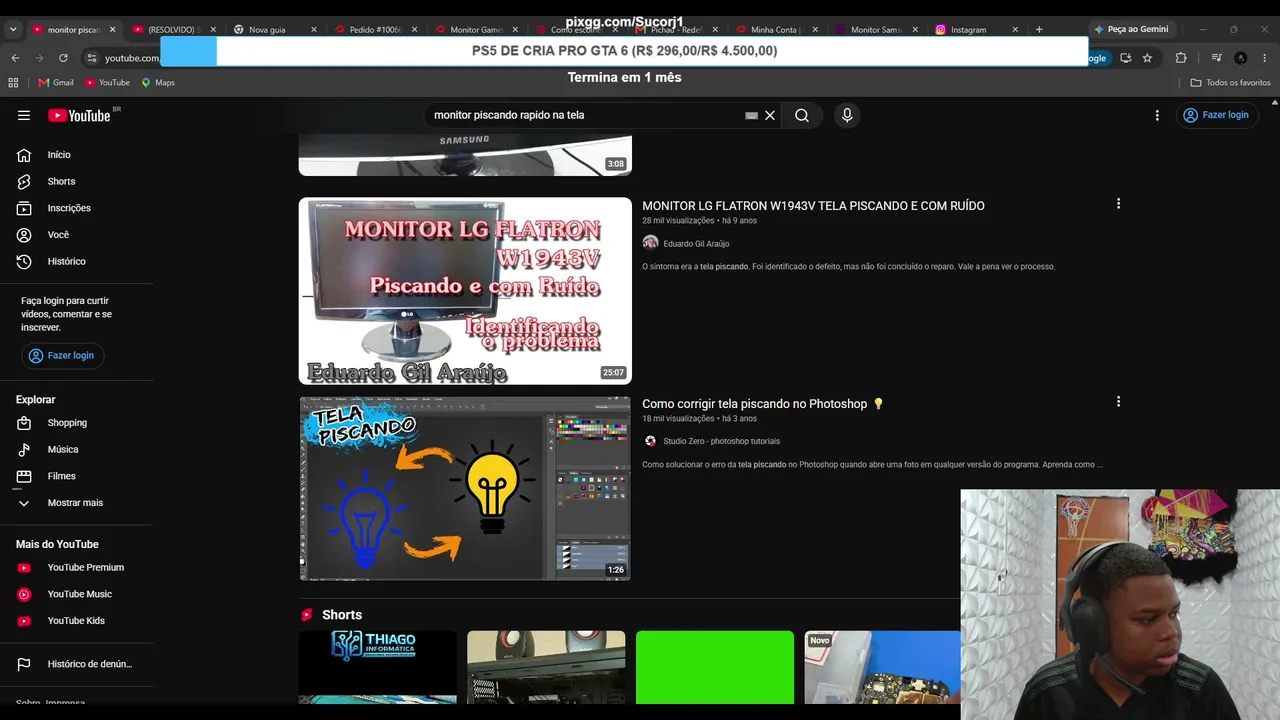Switch to the Instagram browser tab

click(x=968, y=30)
